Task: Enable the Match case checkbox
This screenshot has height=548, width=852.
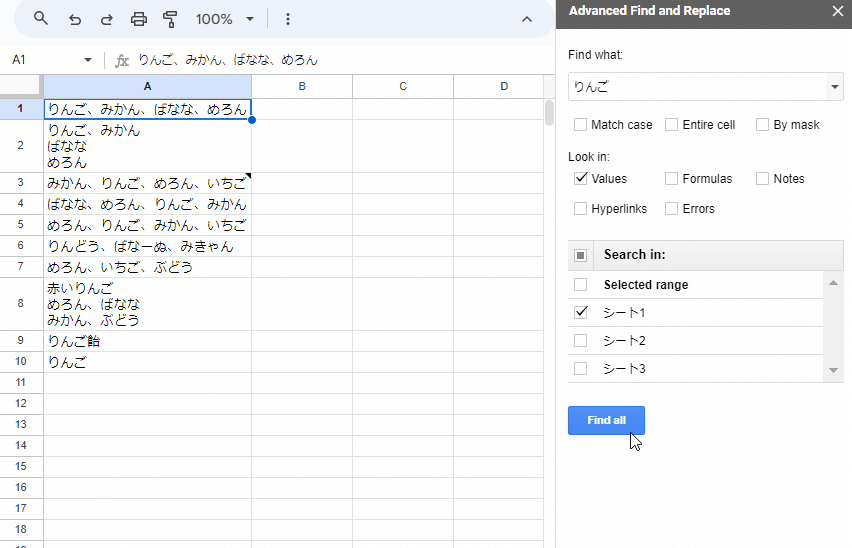Action: pyautogui.click(x=581, y=125)
